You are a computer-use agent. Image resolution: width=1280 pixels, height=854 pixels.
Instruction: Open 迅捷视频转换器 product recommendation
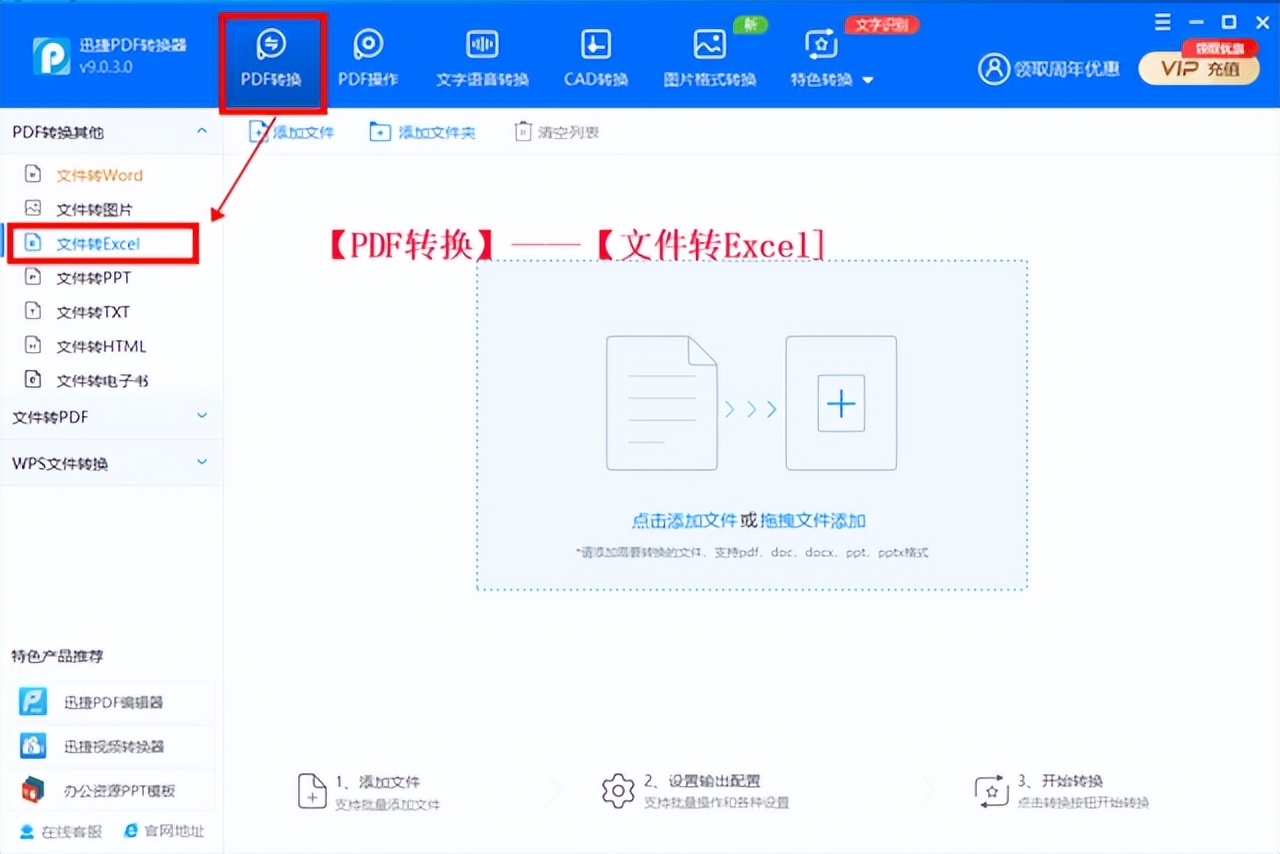113,746
